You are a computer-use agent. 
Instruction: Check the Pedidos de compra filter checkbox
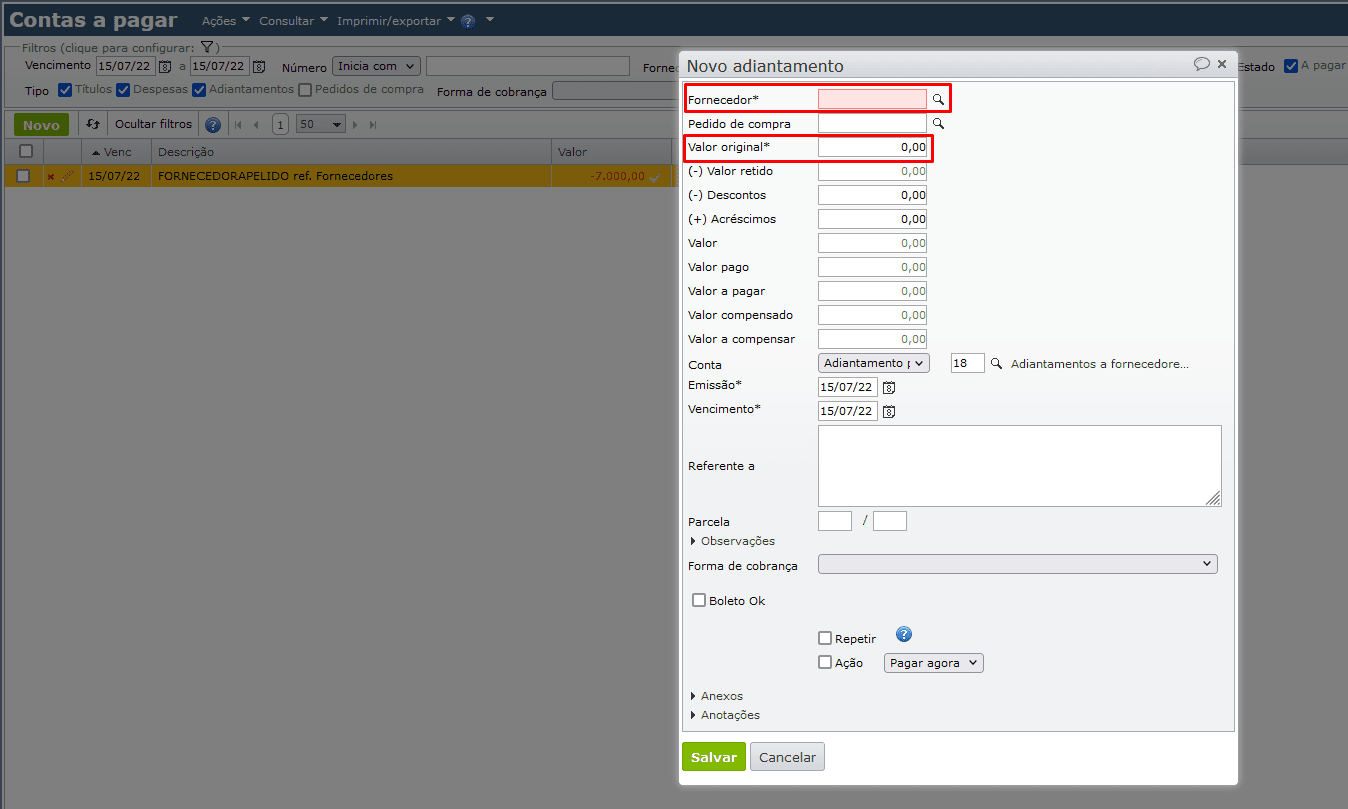306,90
